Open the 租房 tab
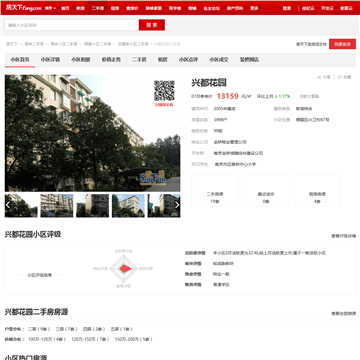The width and height of the screenshot is (360, 360). coord(162,60)
